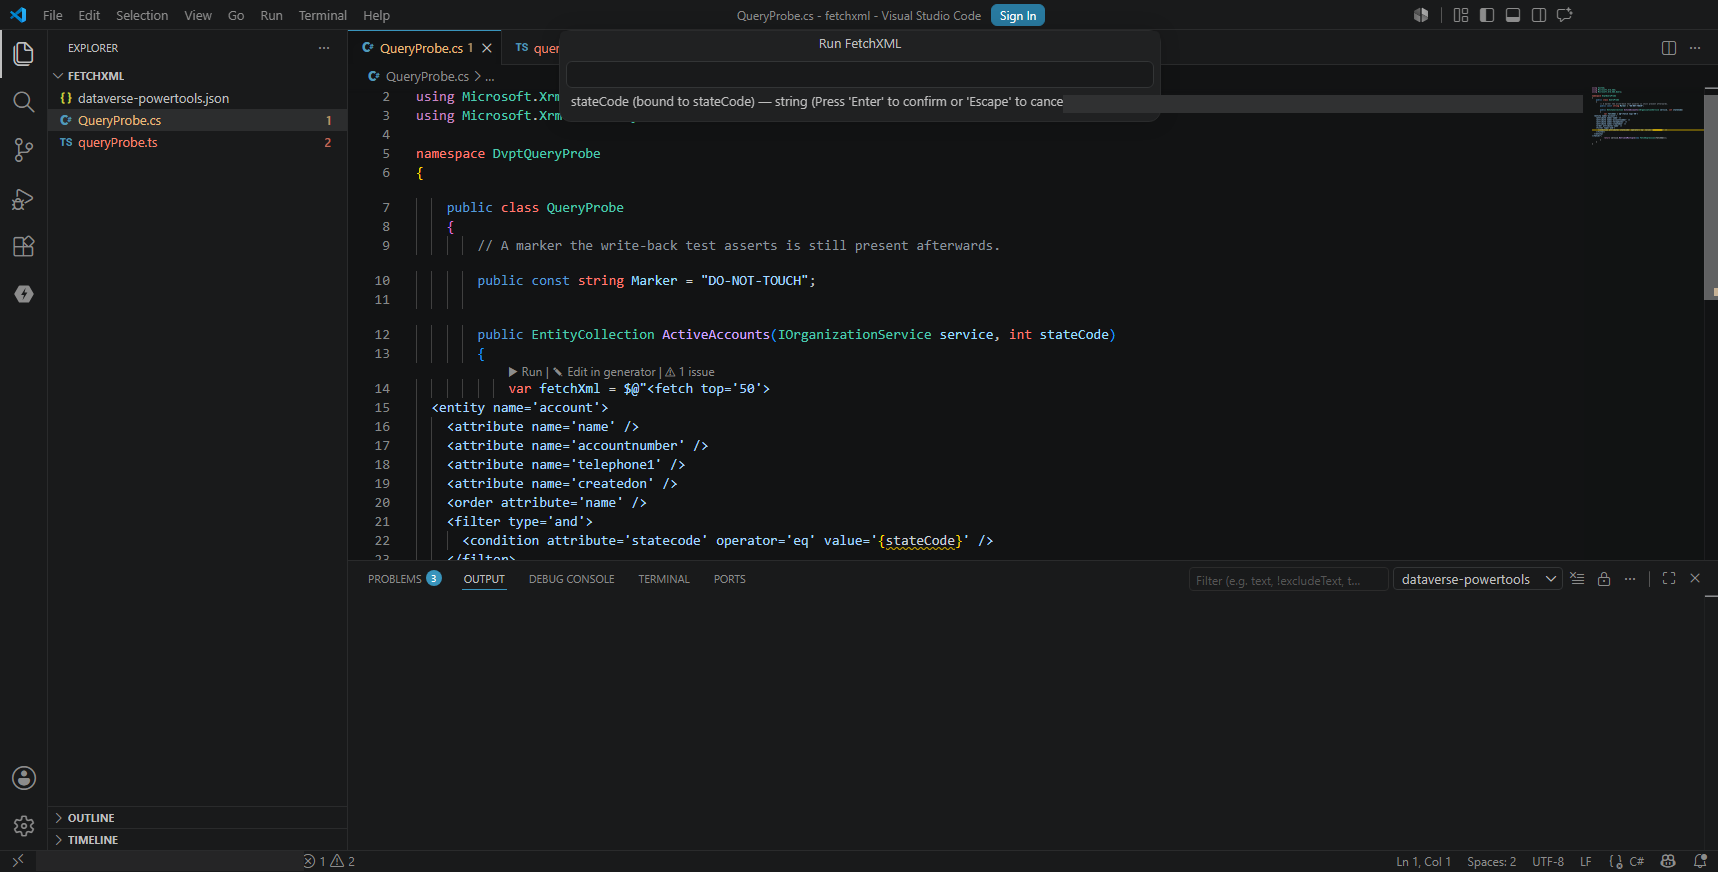Open the Edit menu
The width and height of the screenshot is (1718, 872).
point(89,15)
